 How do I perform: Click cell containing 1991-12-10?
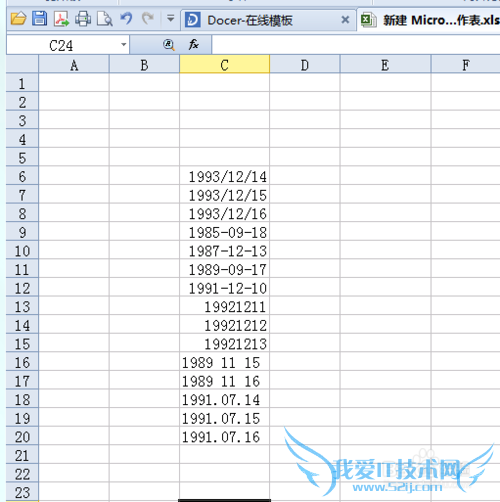(225, 288)
